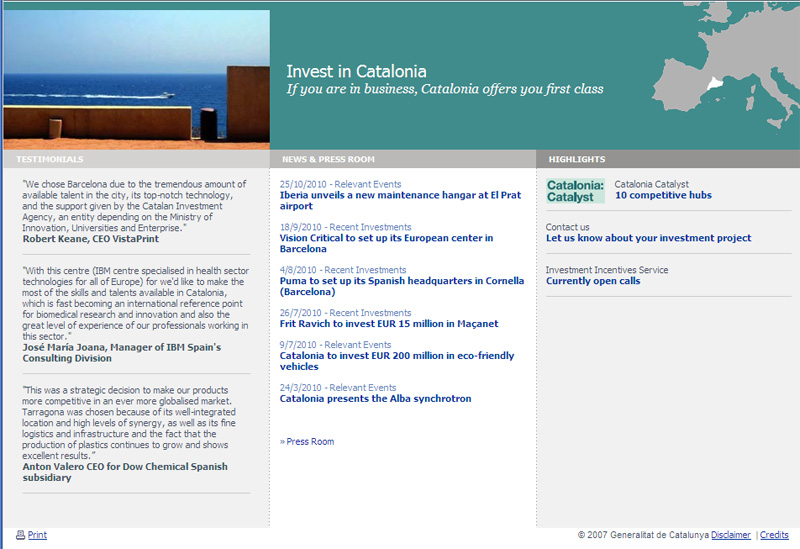Read Vision Critical European center article
The image size is (800, 549).
point(386,243)
